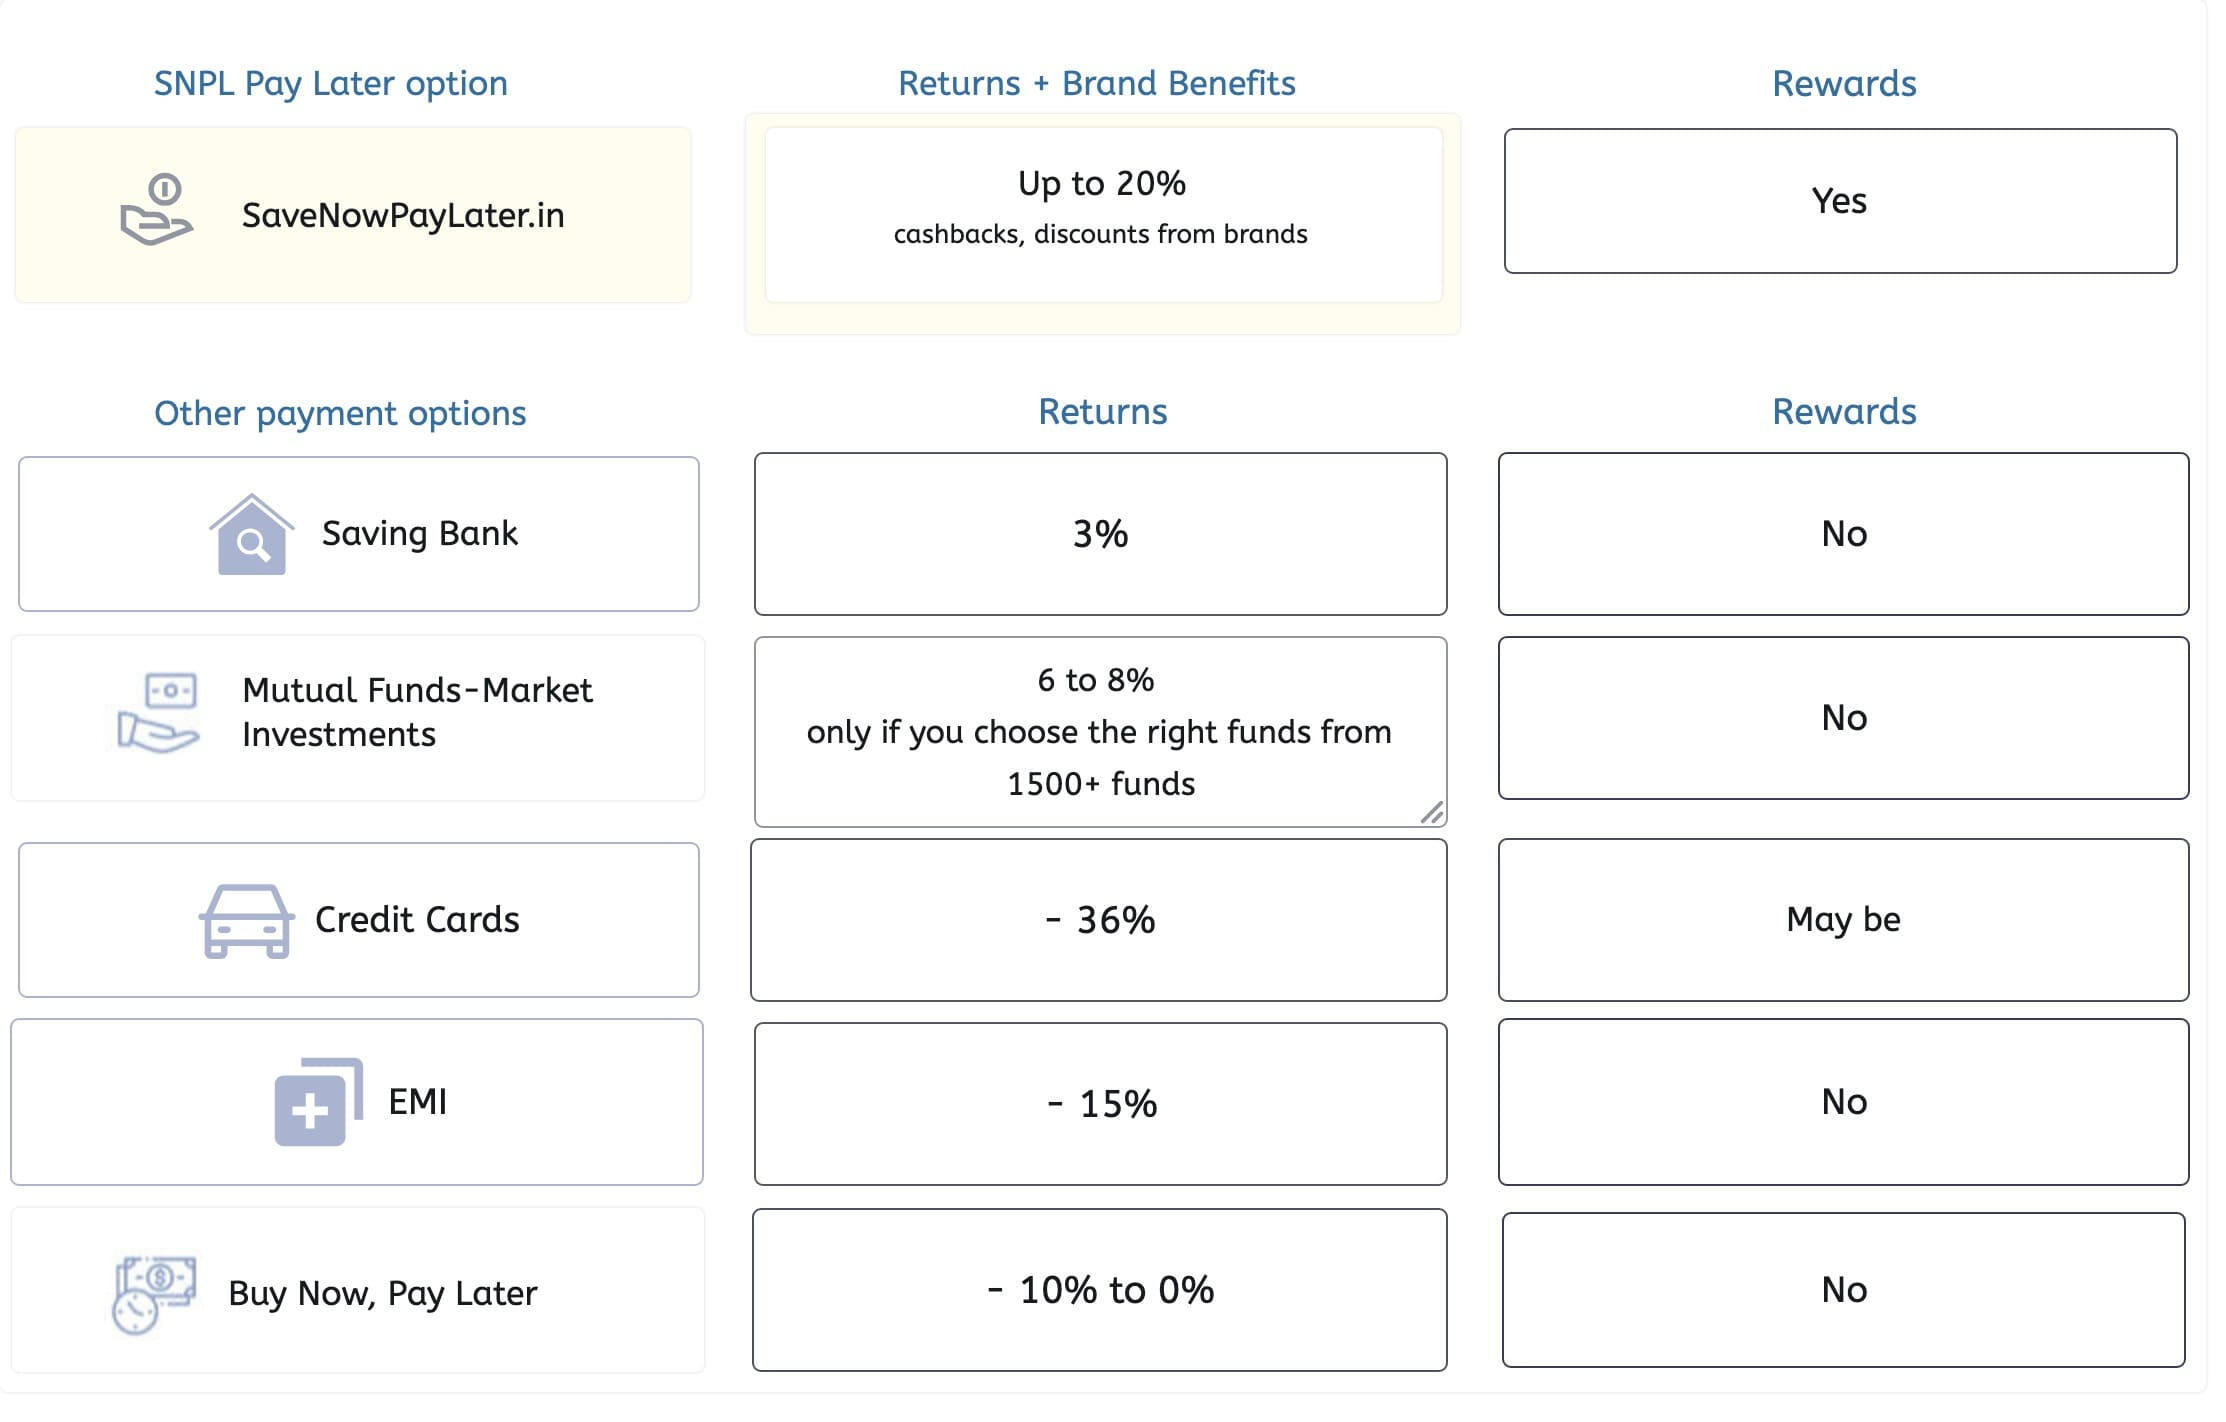The height and width of the screenshot is (1422, 2226).
Task: Choose the Credit Cards label text
Action: [x=417, y=920]
